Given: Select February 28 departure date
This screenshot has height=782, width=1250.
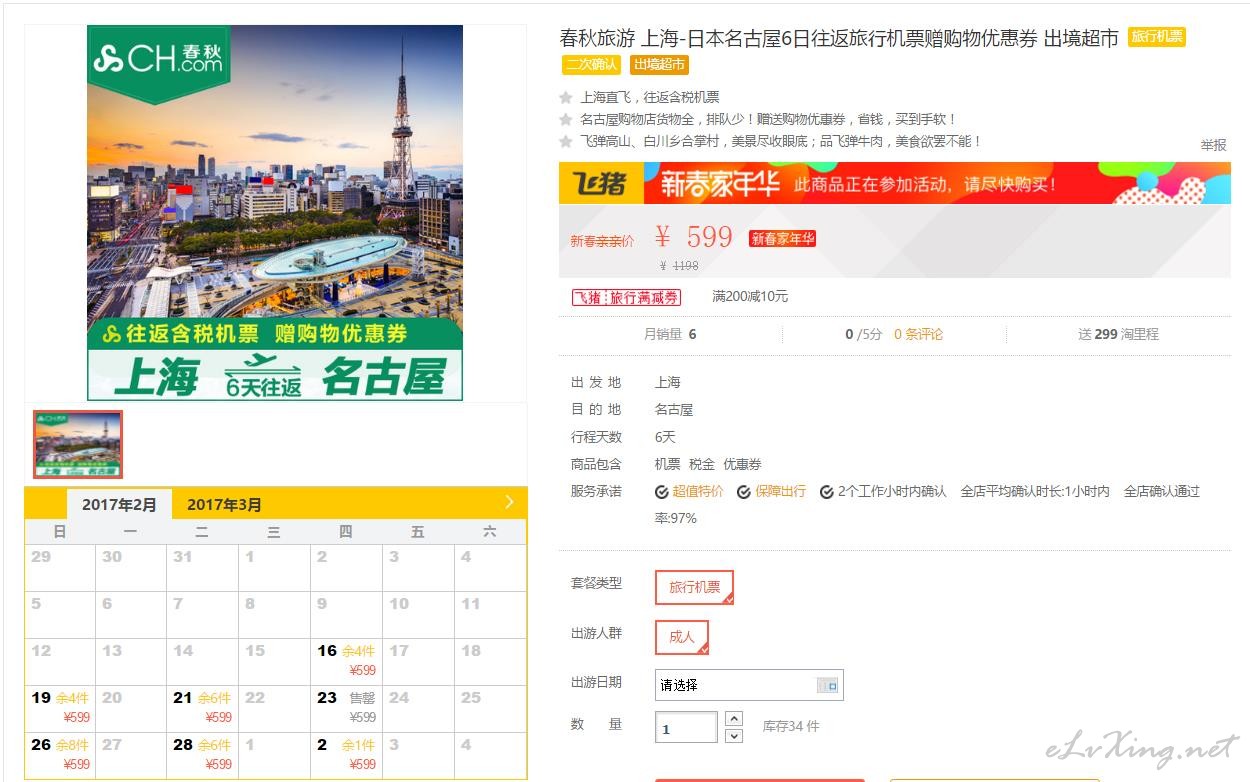Looking at the screenshot, I should (x=202, y=754).
